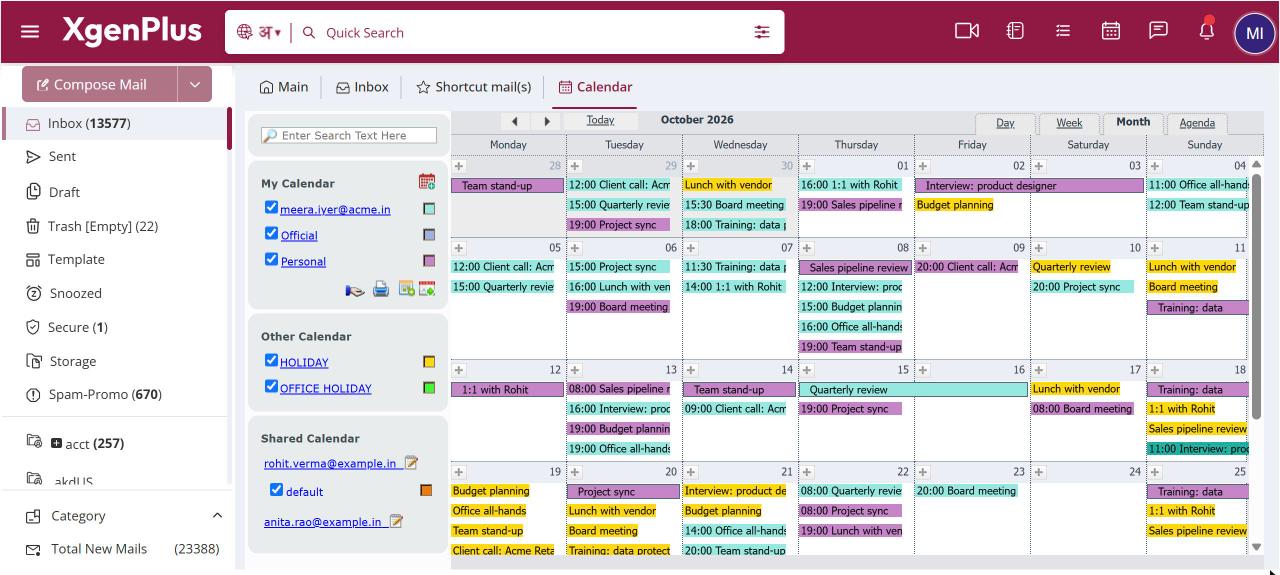The image size is (1280, 575).
Task: Expand the acct (257) folder
Action: tap(56, 443)
